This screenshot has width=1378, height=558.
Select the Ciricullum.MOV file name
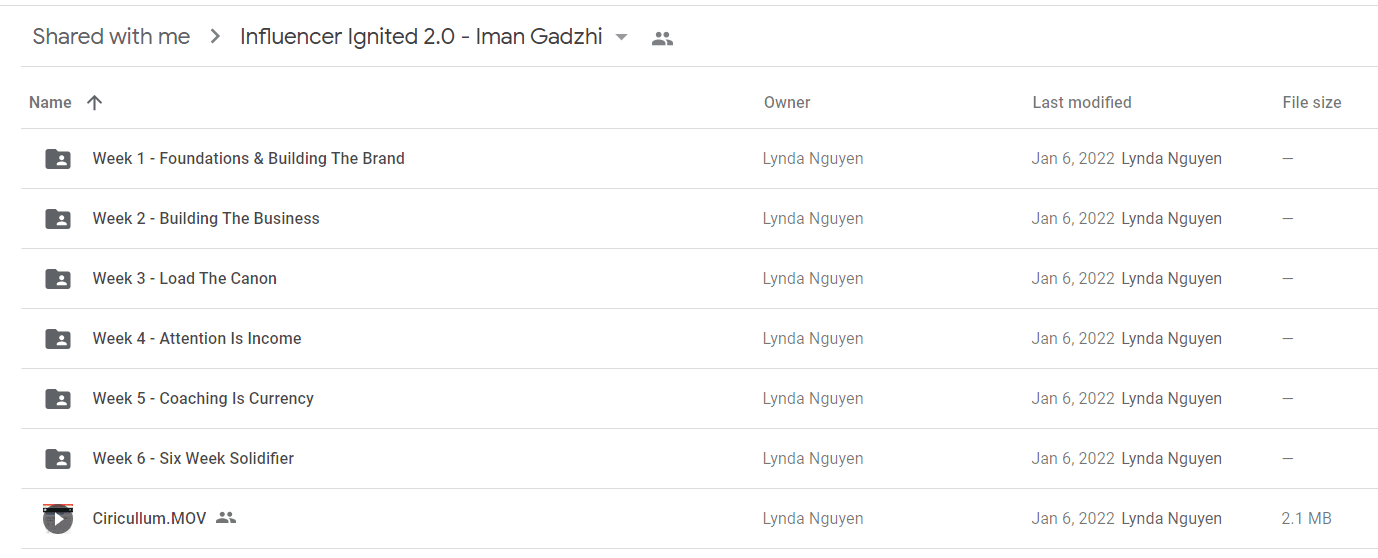(149, 518)
